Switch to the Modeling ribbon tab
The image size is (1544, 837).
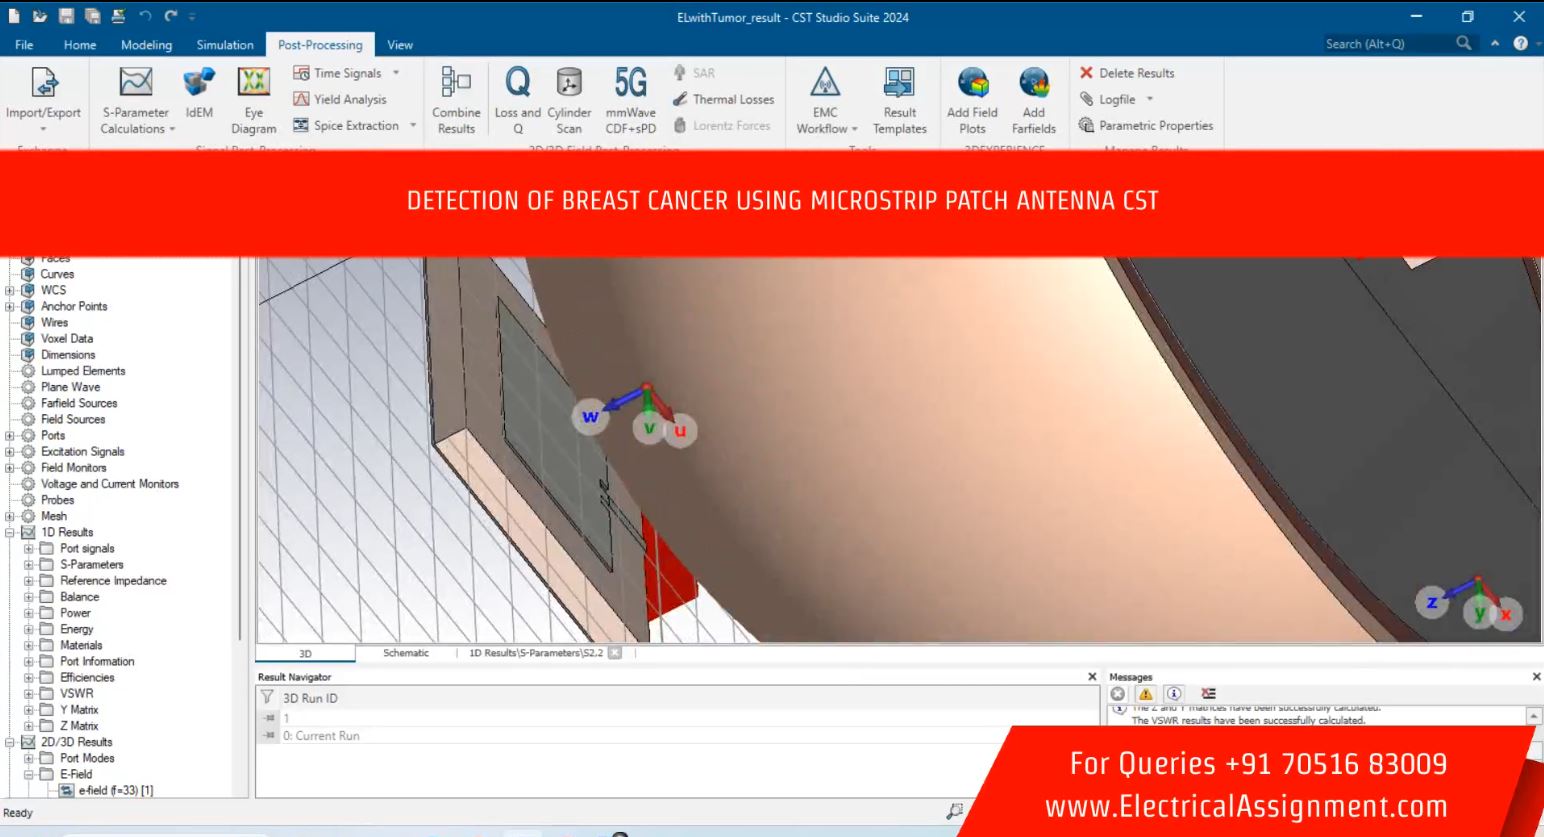point(146,45)
